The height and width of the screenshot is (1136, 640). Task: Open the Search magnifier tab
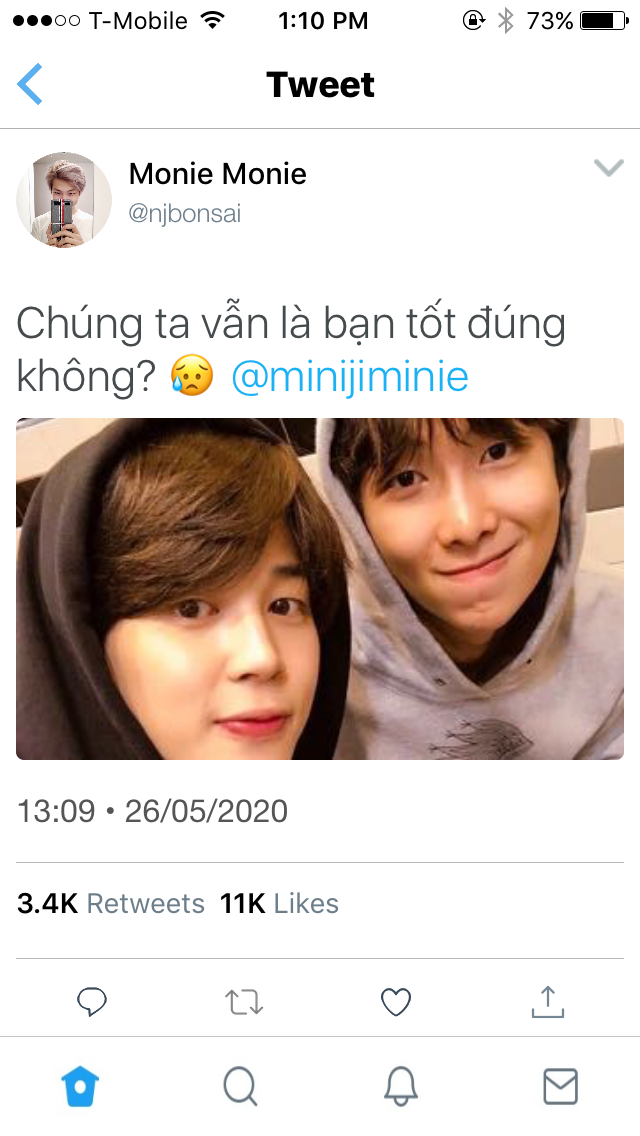click(240, 1087)
